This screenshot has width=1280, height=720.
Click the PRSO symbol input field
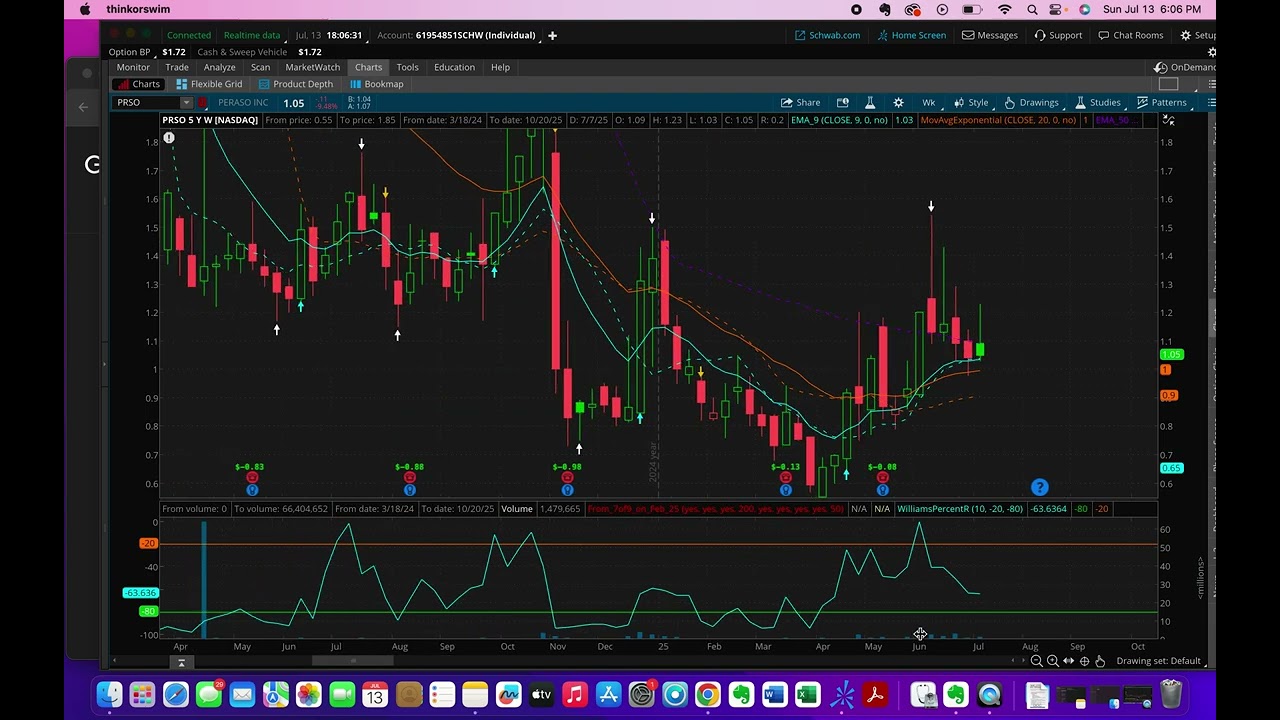[x=146, y=103]
